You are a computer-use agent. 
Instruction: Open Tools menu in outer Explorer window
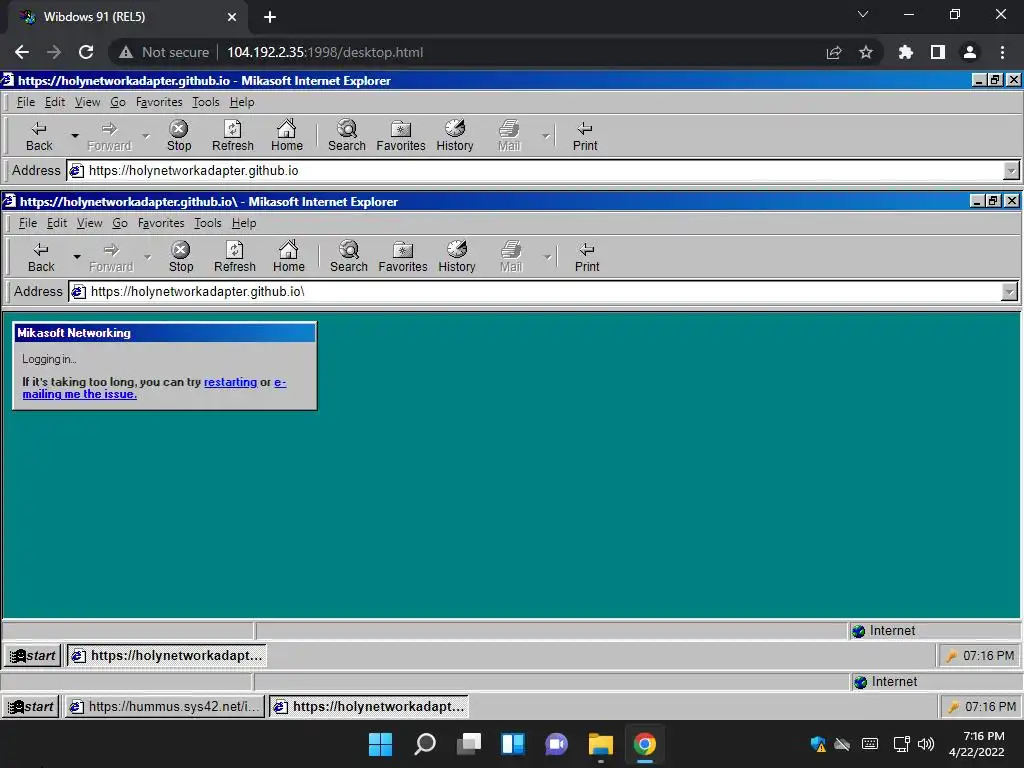206,102
